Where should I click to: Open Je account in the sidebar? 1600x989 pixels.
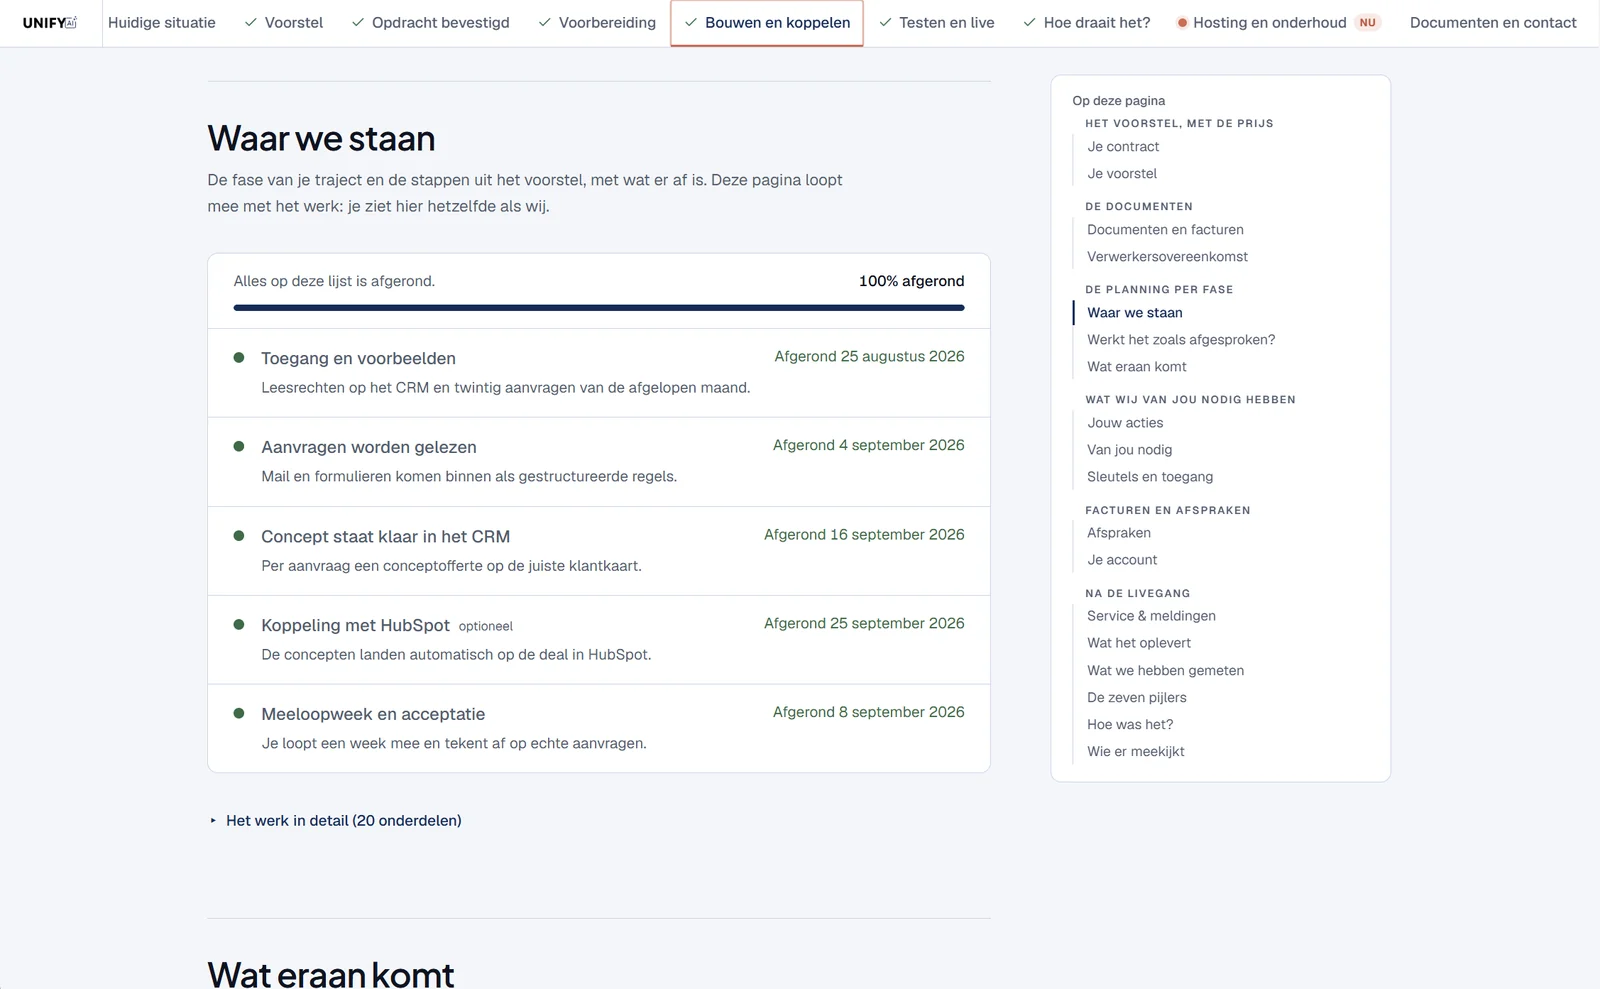[1122, 560]
